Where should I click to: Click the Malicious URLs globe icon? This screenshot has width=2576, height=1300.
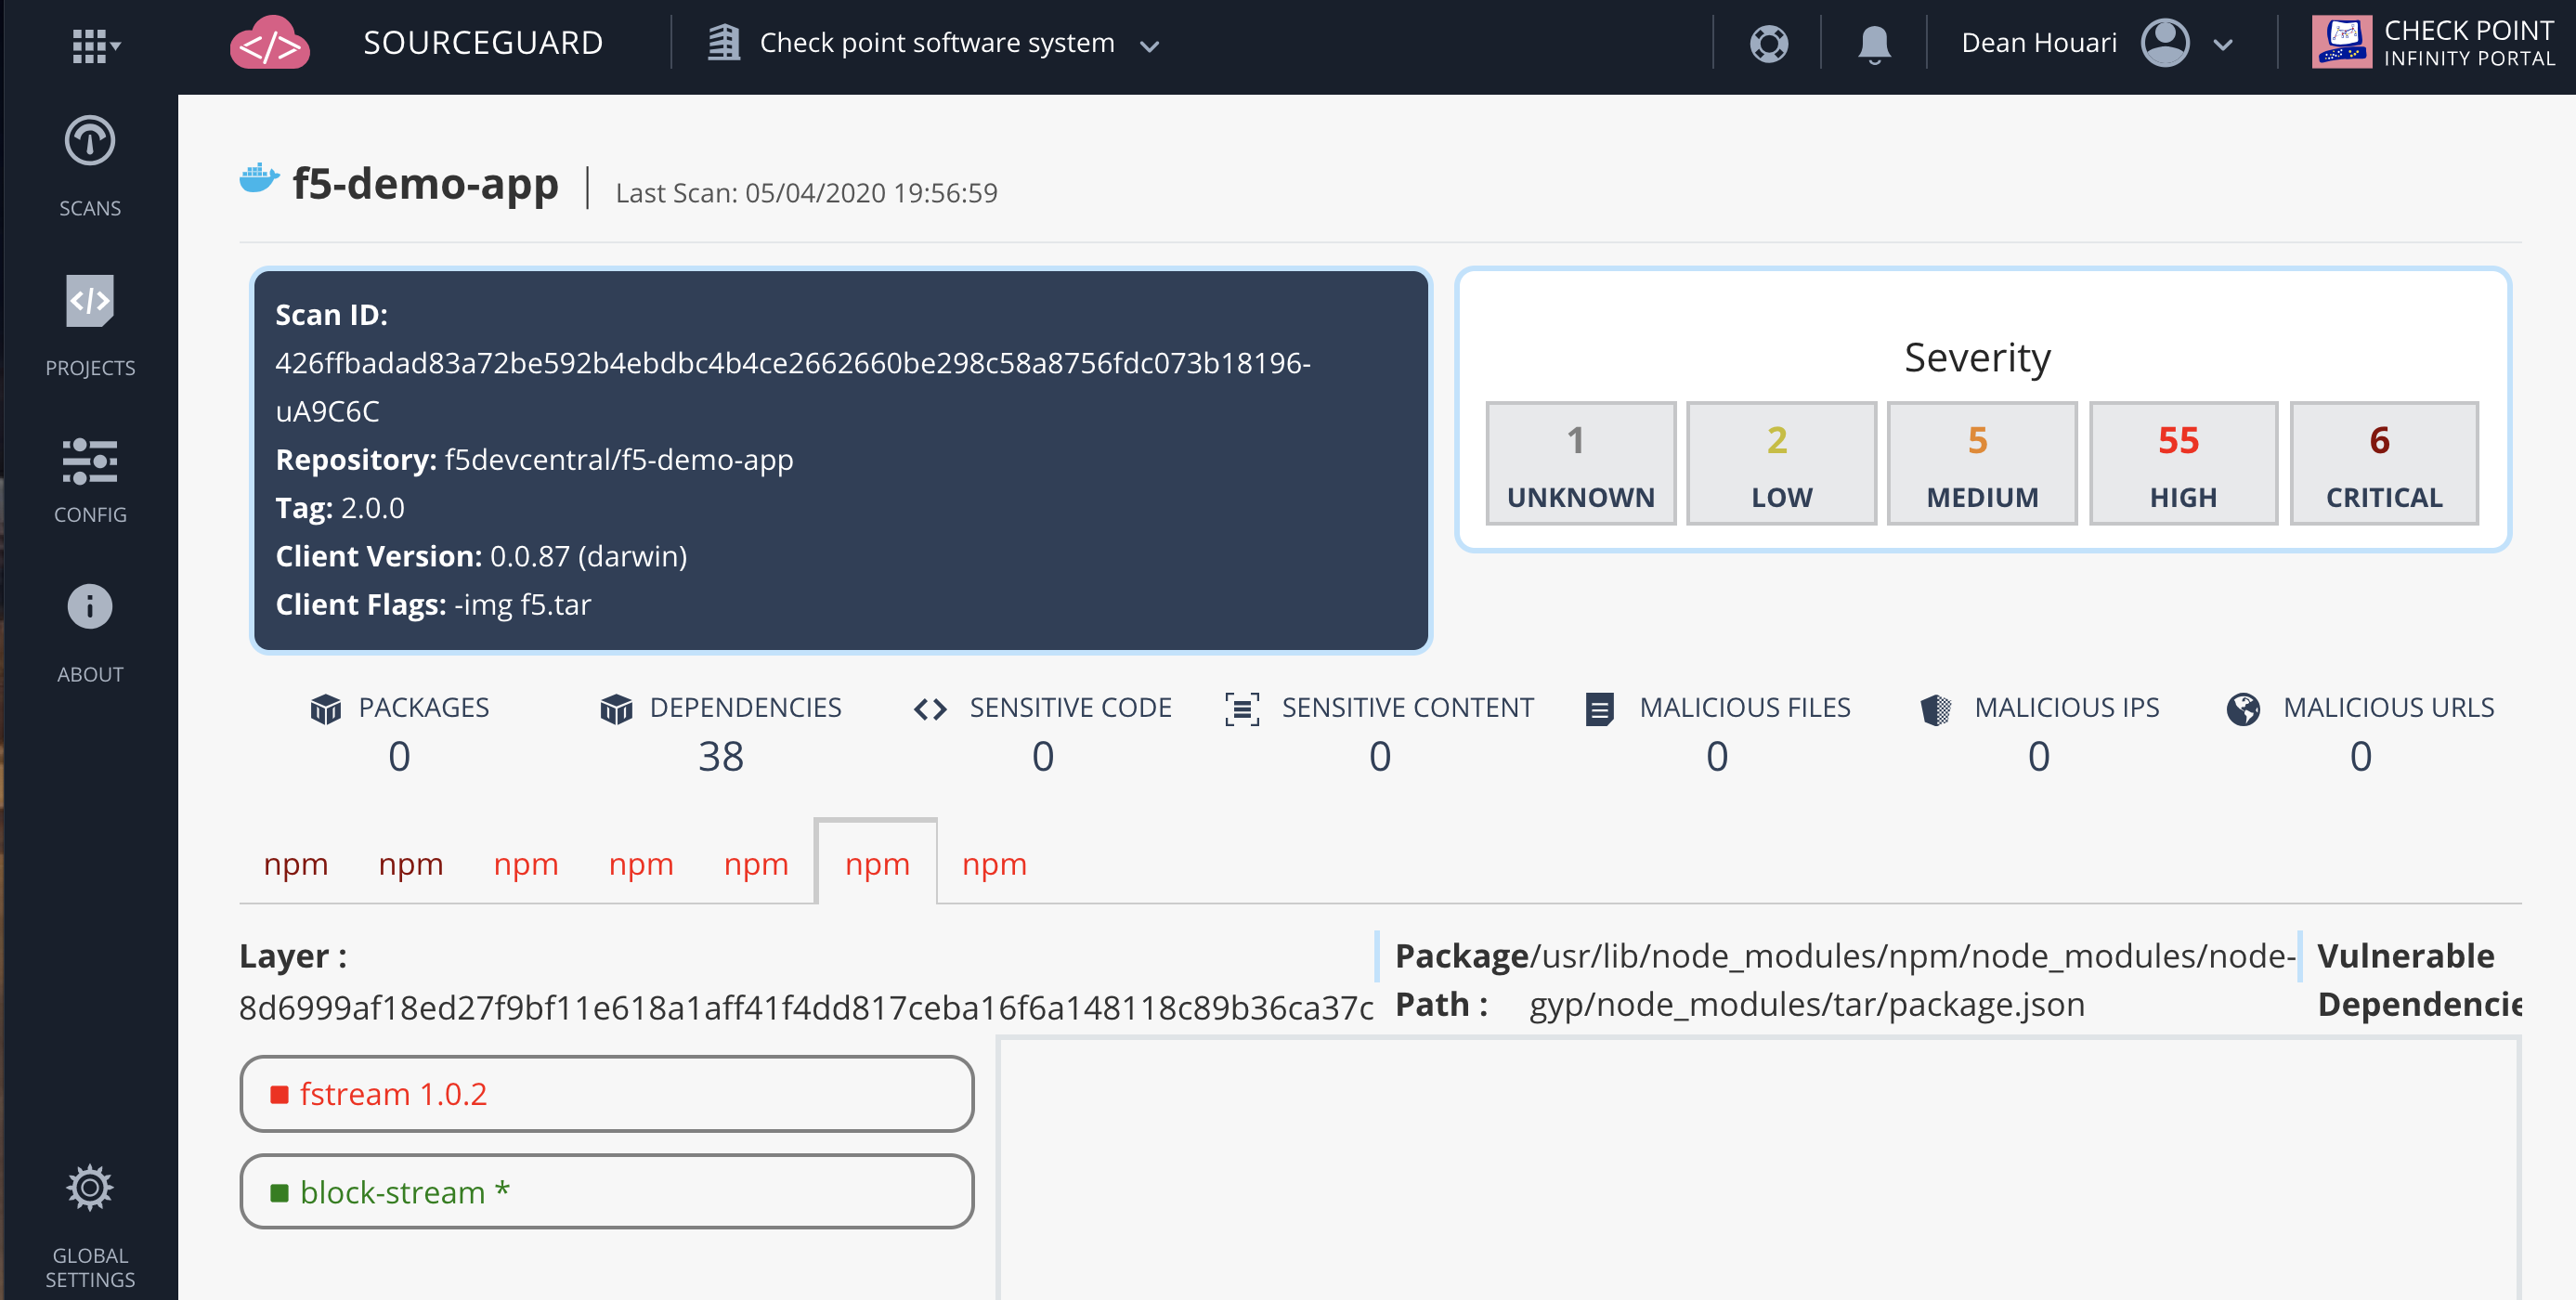coord(2243,709)
